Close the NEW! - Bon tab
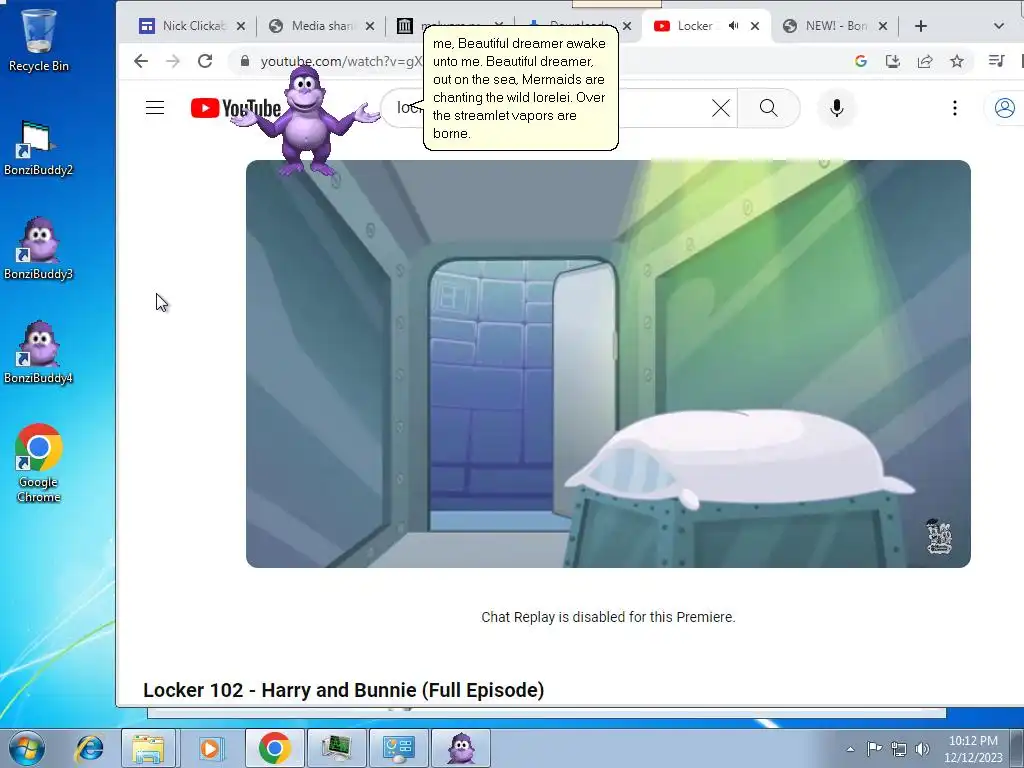 [x=883, y=26]
